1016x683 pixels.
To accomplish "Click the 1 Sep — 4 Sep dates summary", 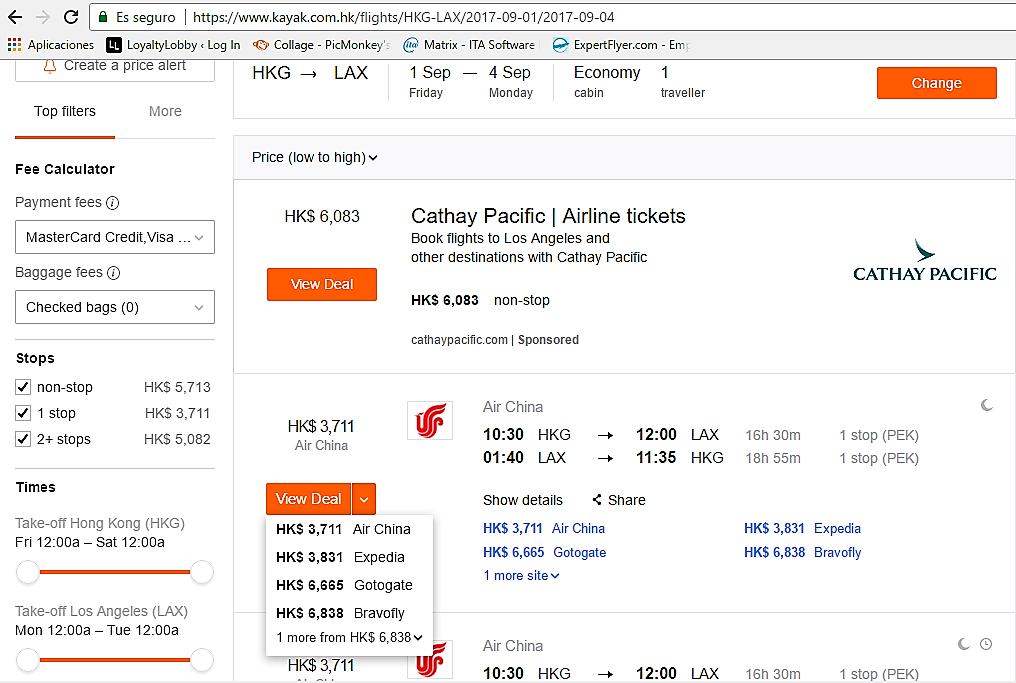I will pyautogui.click(x=470, y=82).
